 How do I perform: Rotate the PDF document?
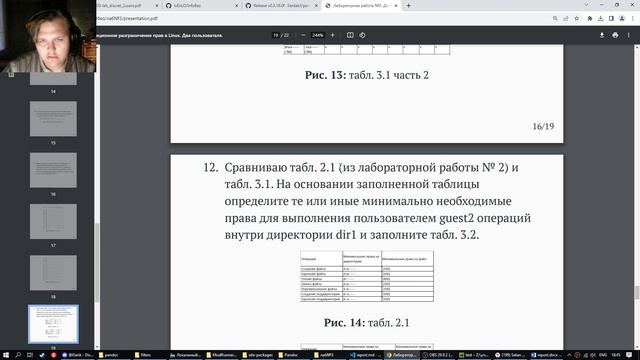pos(362,35)
